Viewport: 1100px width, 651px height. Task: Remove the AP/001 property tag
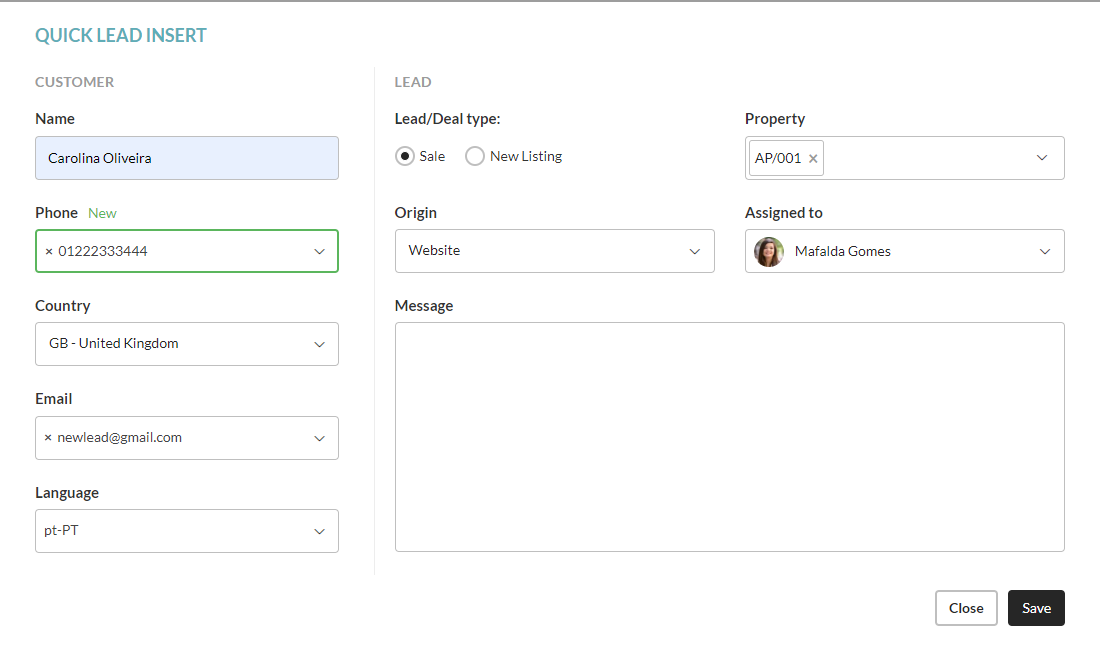click(x=813, y=159)
